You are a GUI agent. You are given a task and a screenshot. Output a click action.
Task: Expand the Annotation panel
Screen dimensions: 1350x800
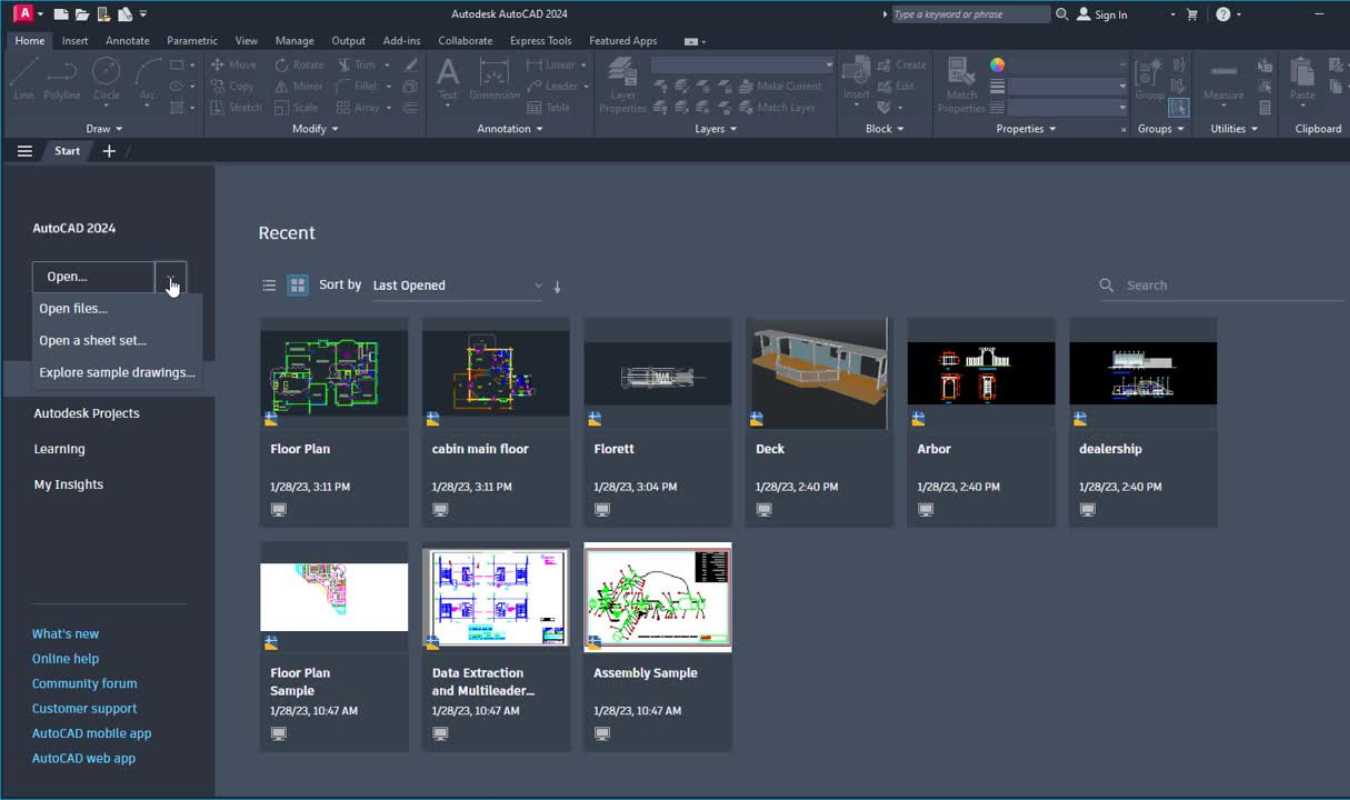pos(510,129)
